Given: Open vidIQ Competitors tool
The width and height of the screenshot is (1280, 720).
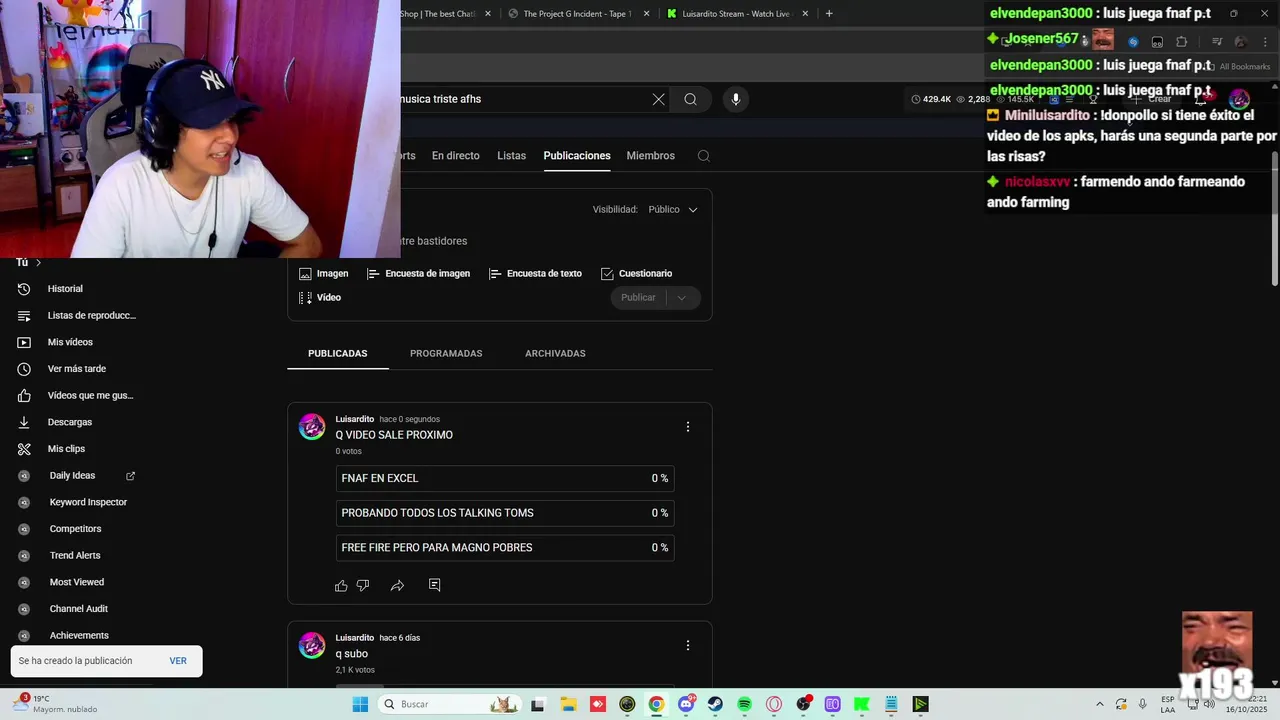Looking at the screenshot, I should tap(76, 529).
